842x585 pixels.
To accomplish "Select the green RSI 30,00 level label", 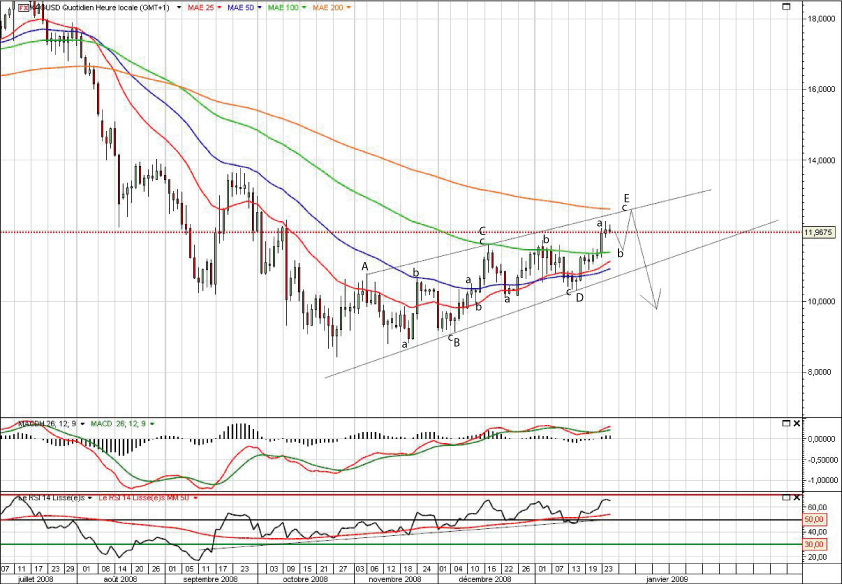I will (815, 544).
